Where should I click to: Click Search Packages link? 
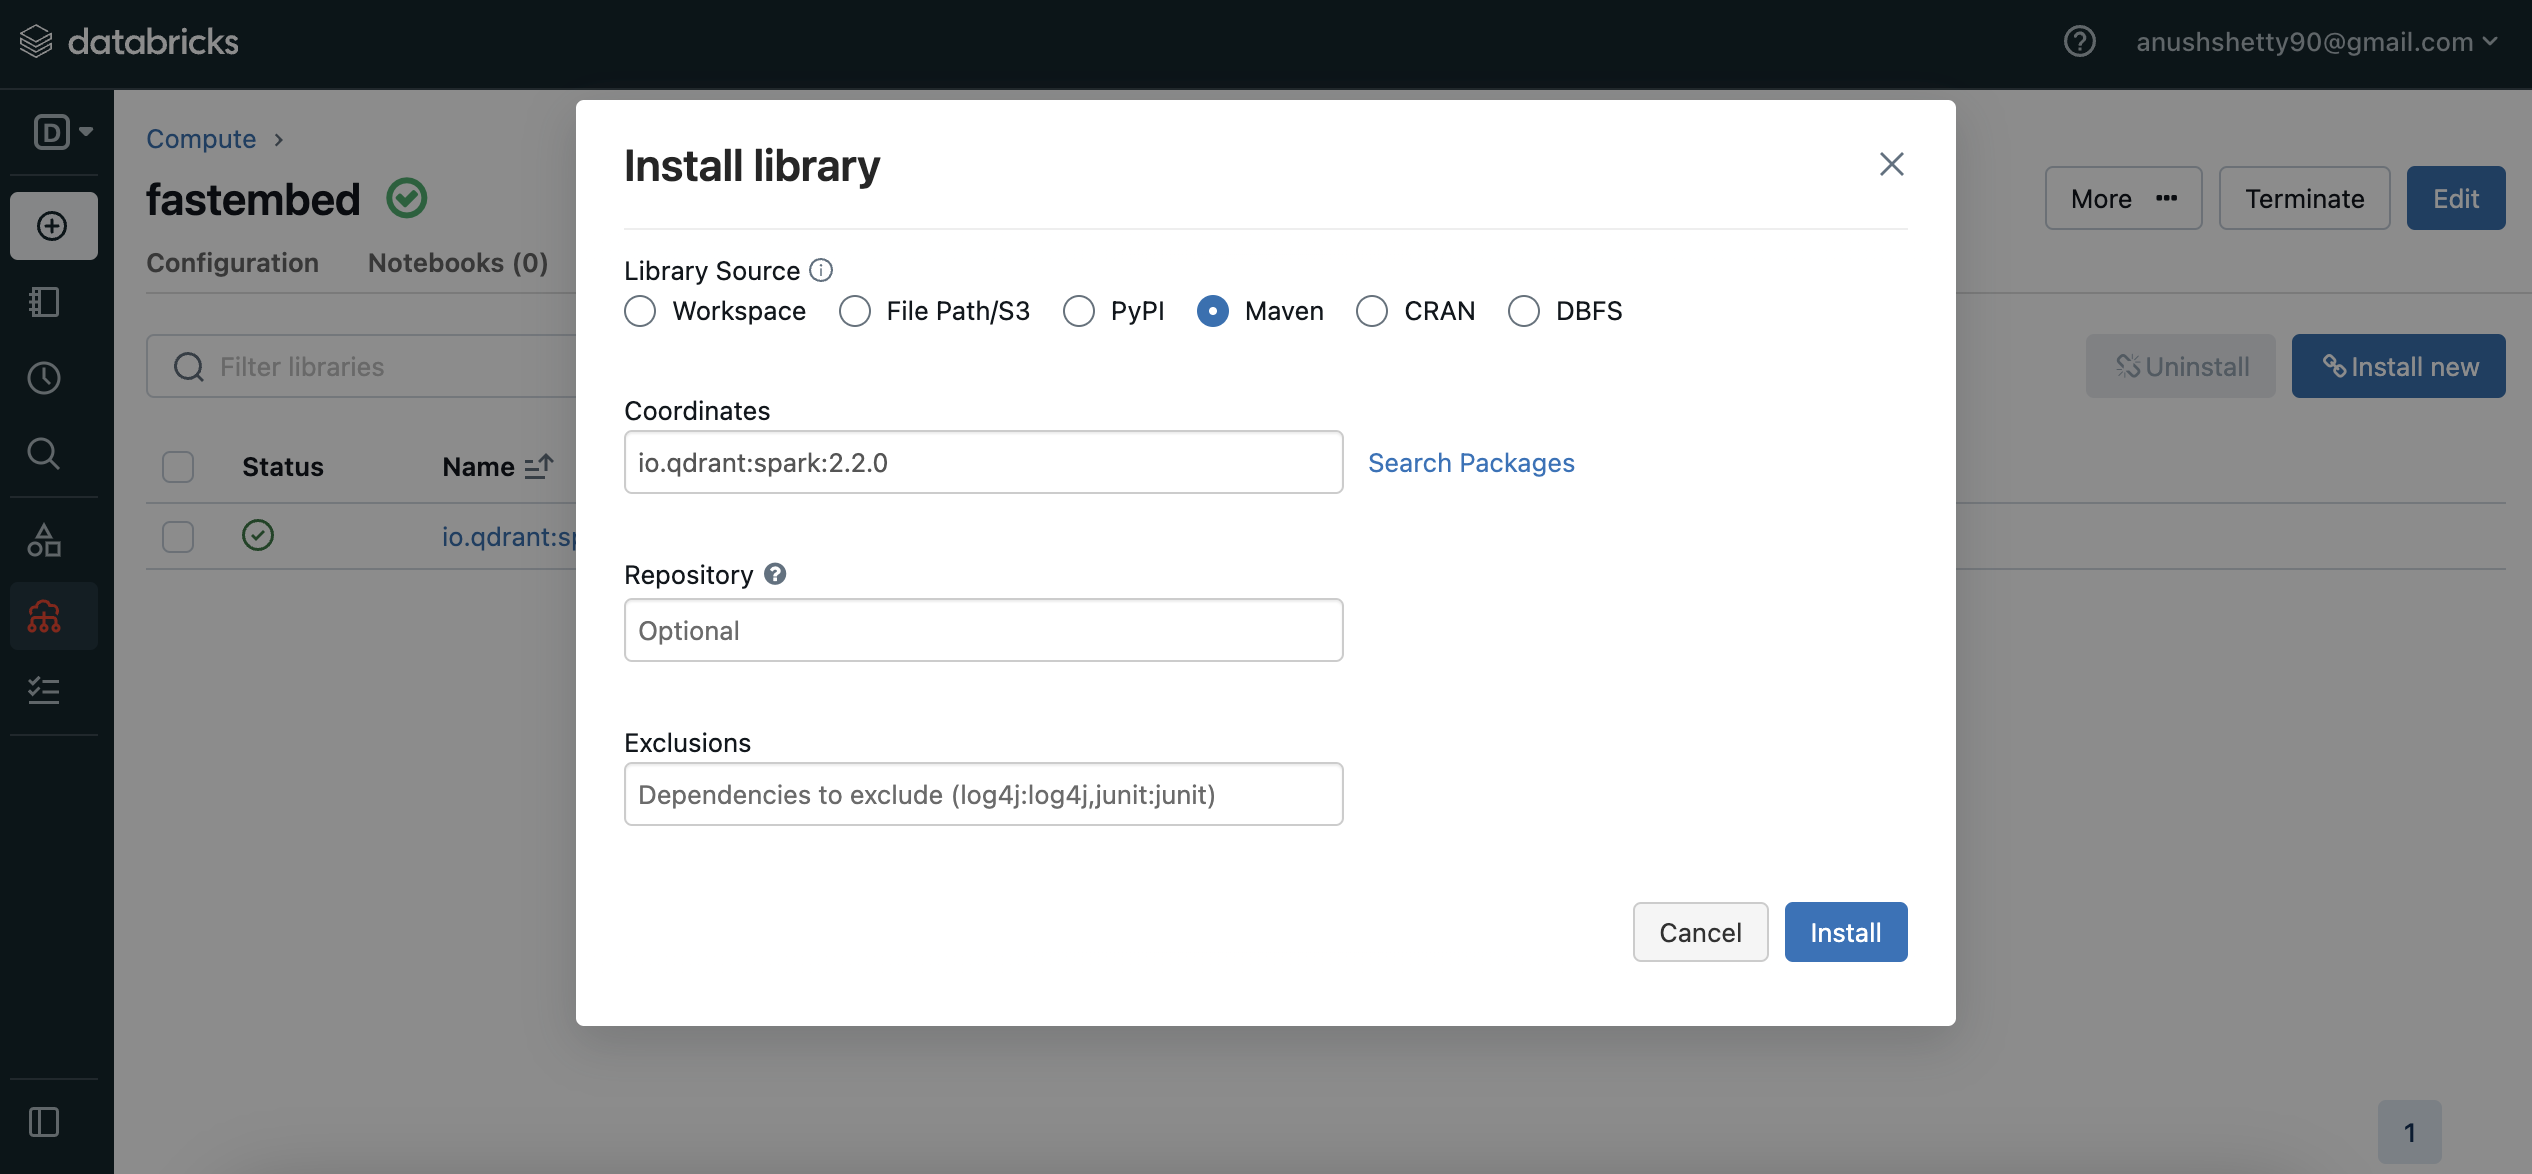[1470, 462]
